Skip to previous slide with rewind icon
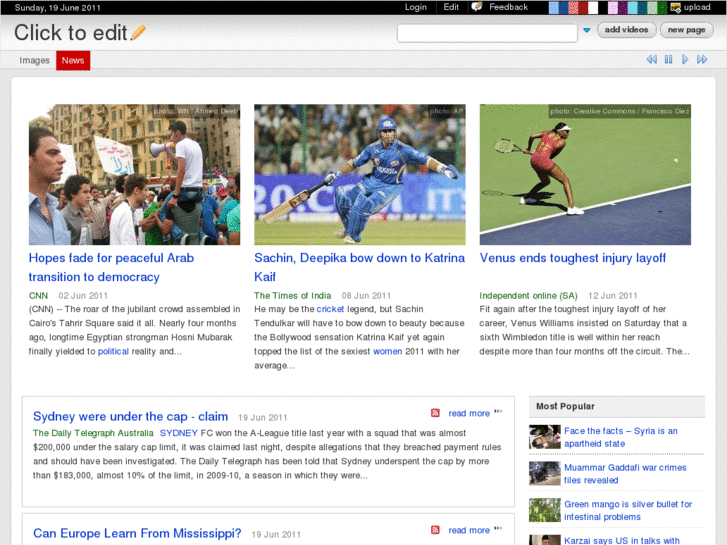The height and width of the screenshot is (545, 727). [x=651, y=59]
